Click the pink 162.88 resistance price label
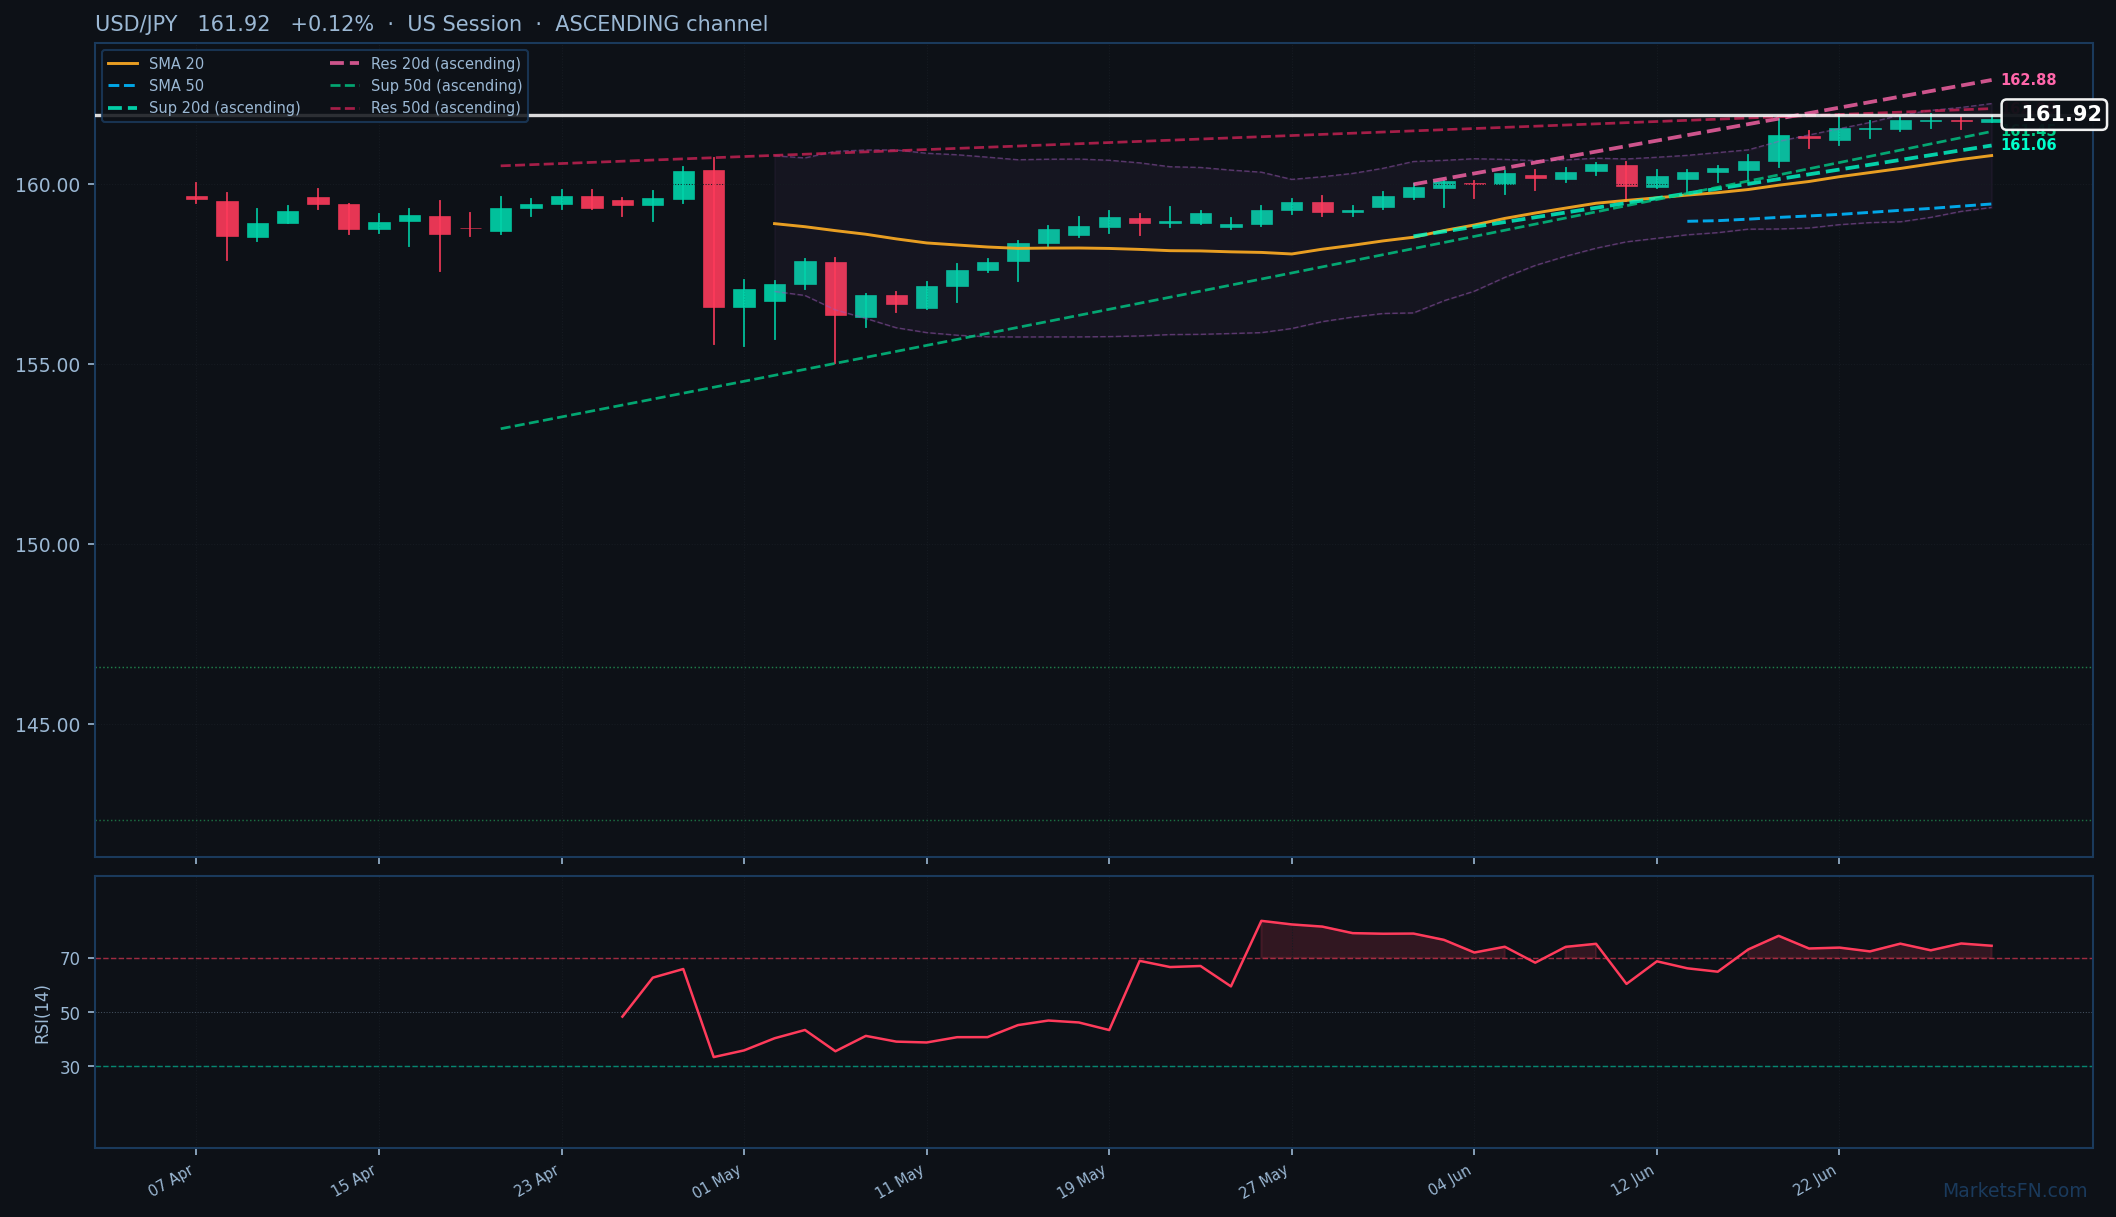 [x=2028, y=80]
